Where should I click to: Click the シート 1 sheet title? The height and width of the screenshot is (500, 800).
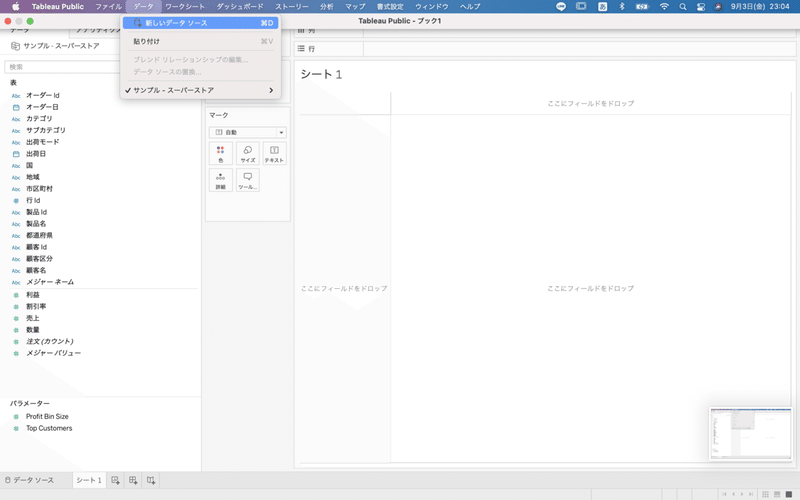[x=321, y=74]
